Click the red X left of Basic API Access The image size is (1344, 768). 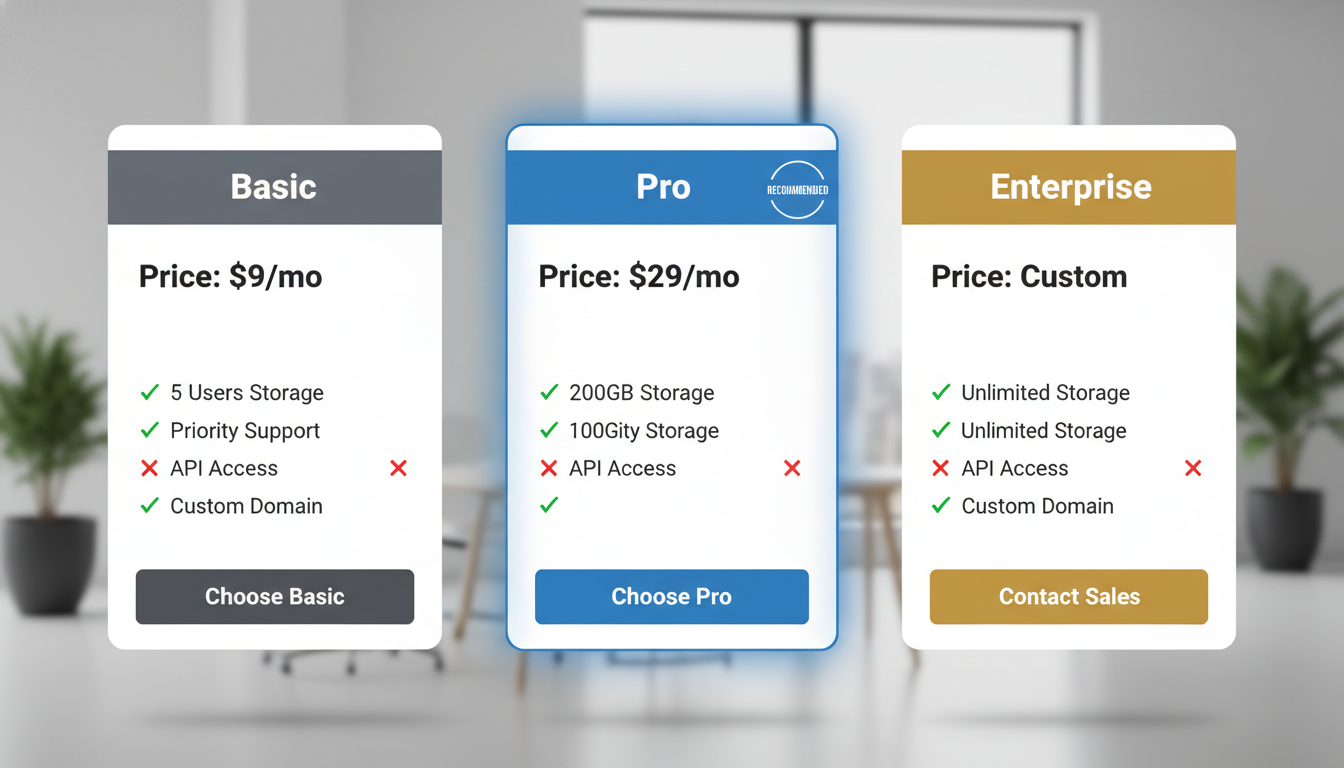coord(150,468)
